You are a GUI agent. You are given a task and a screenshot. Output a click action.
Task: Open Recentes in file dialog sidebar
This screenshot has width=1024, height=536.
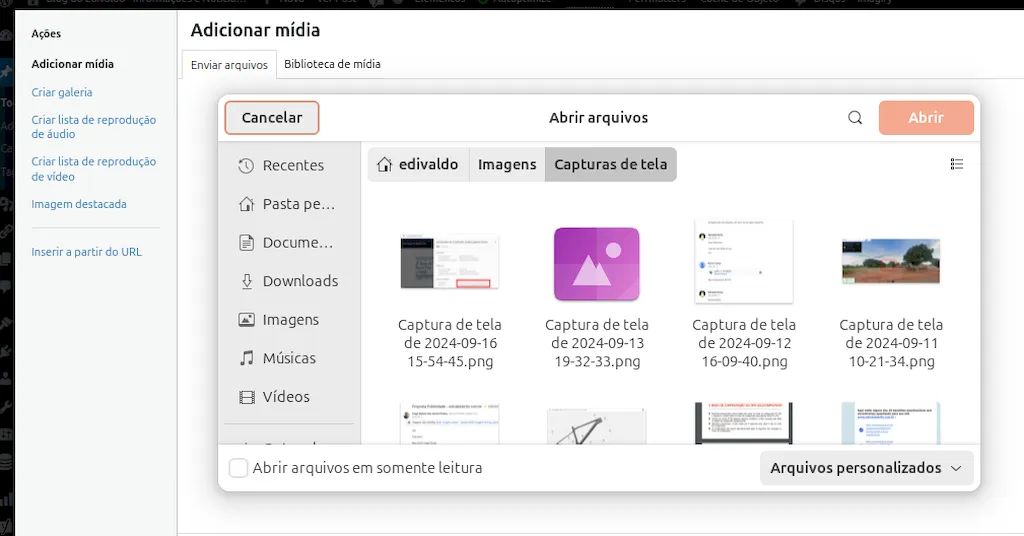click(293, 166)
